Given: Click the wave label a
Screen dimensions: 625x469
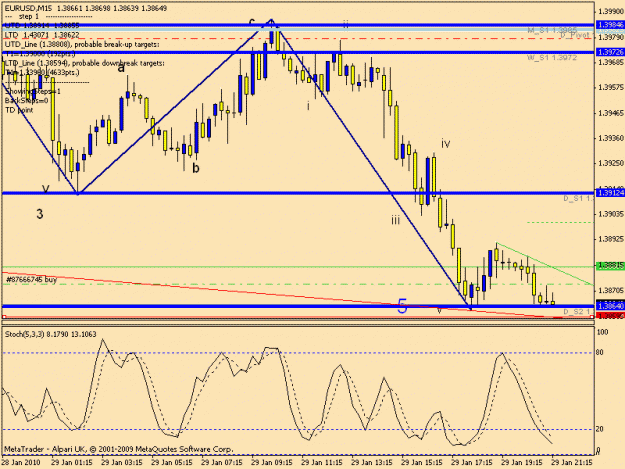Looking at the screenshot, I should coord(121,68).
